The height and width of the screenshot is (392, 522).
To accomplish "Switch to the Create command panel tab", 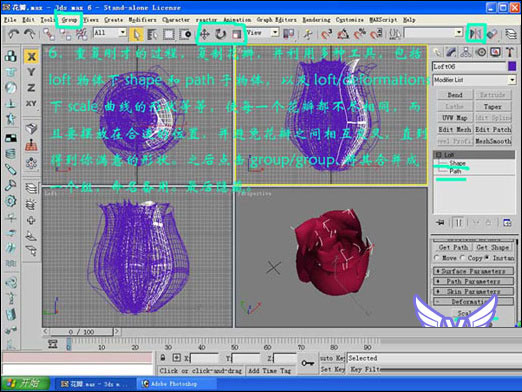I will pos(437,52).
